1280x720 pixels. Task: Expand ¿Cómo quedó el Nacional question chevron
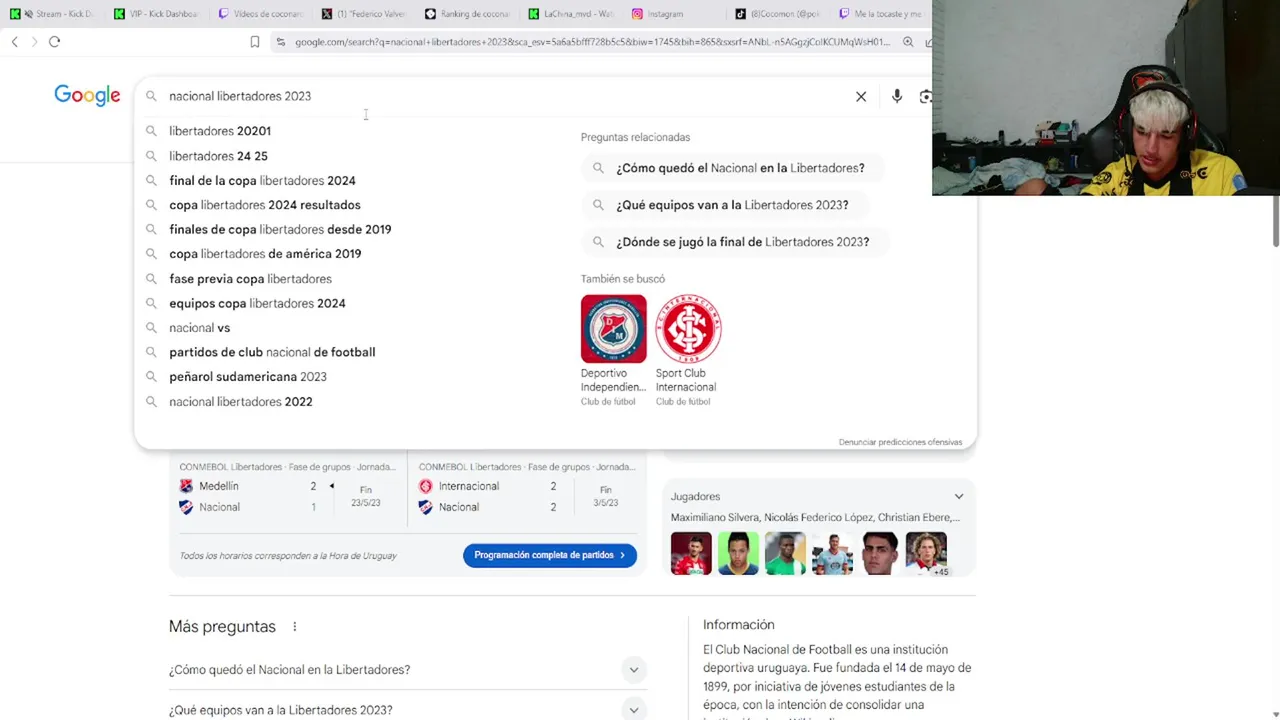pos(633,670)
